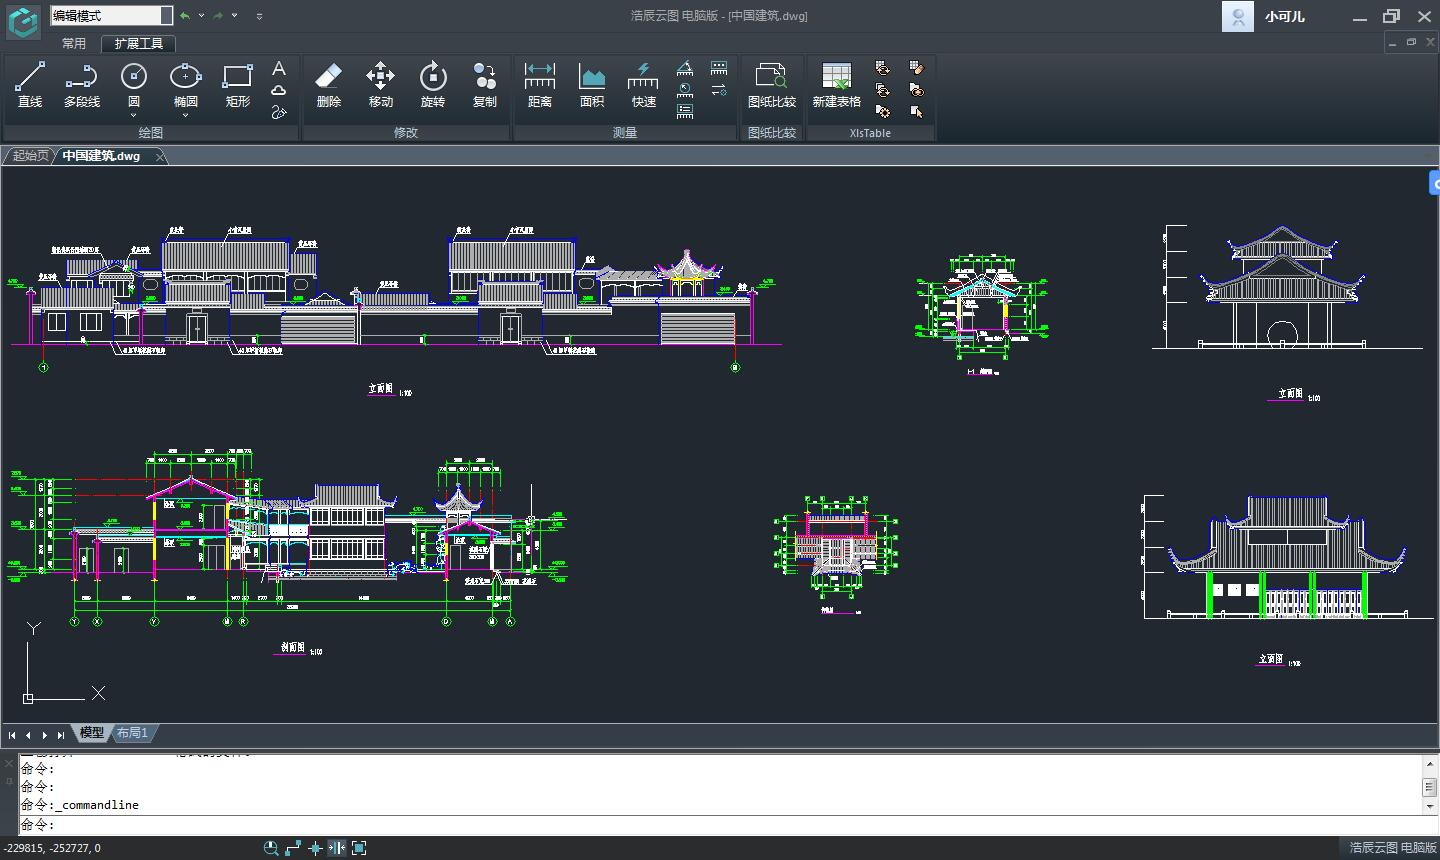1440x860 pixels.
Task: Expand the 椭圆 ellipse tool options arrow
Action: (186, 115)
